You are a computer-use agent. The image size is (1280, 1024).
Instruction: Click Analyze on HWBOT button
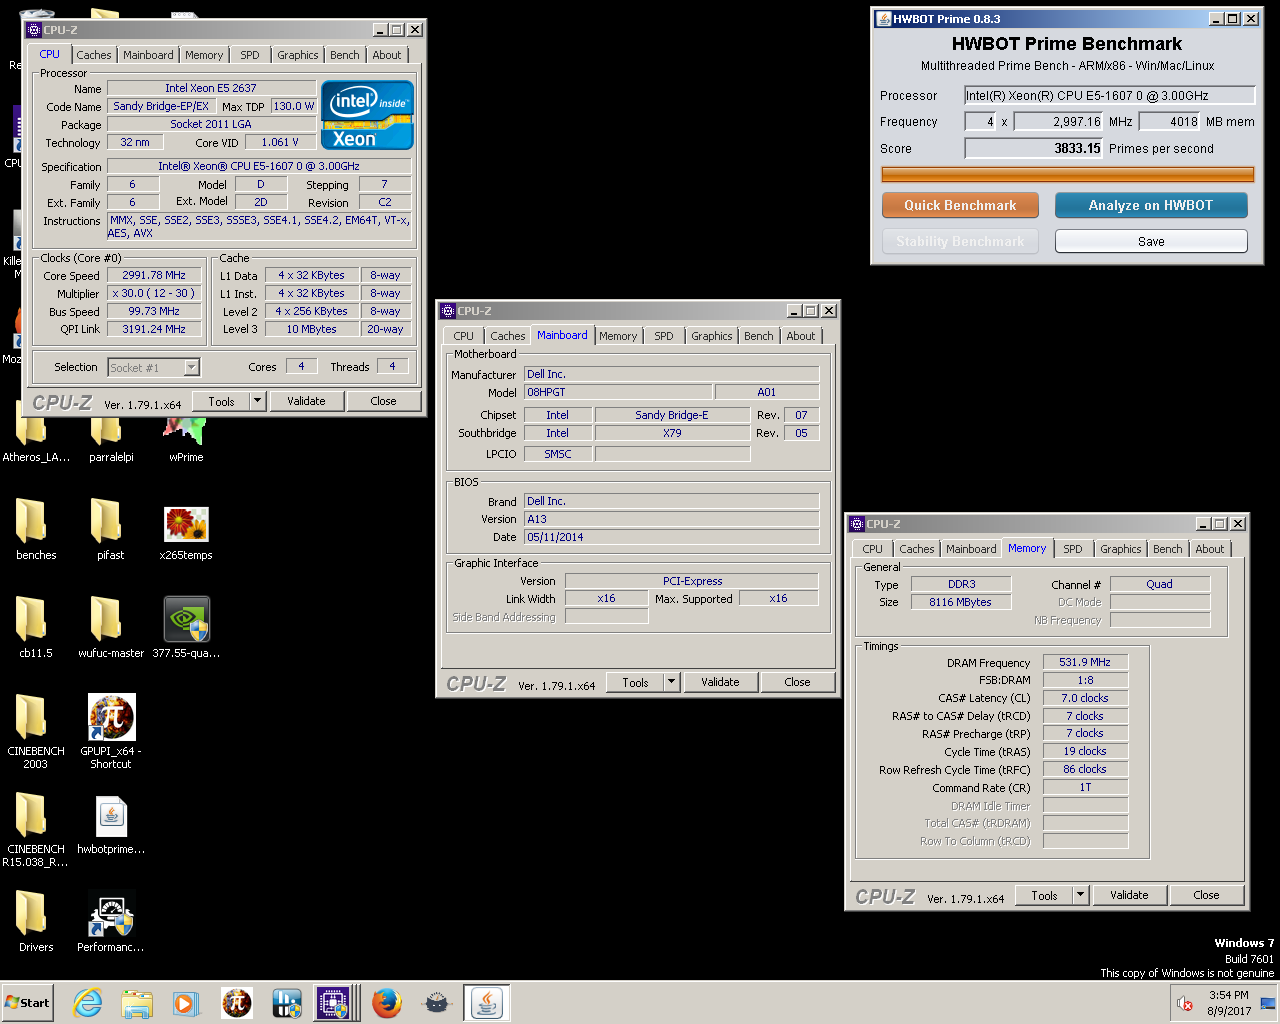pyautogui.click(x=1151, y=205)
